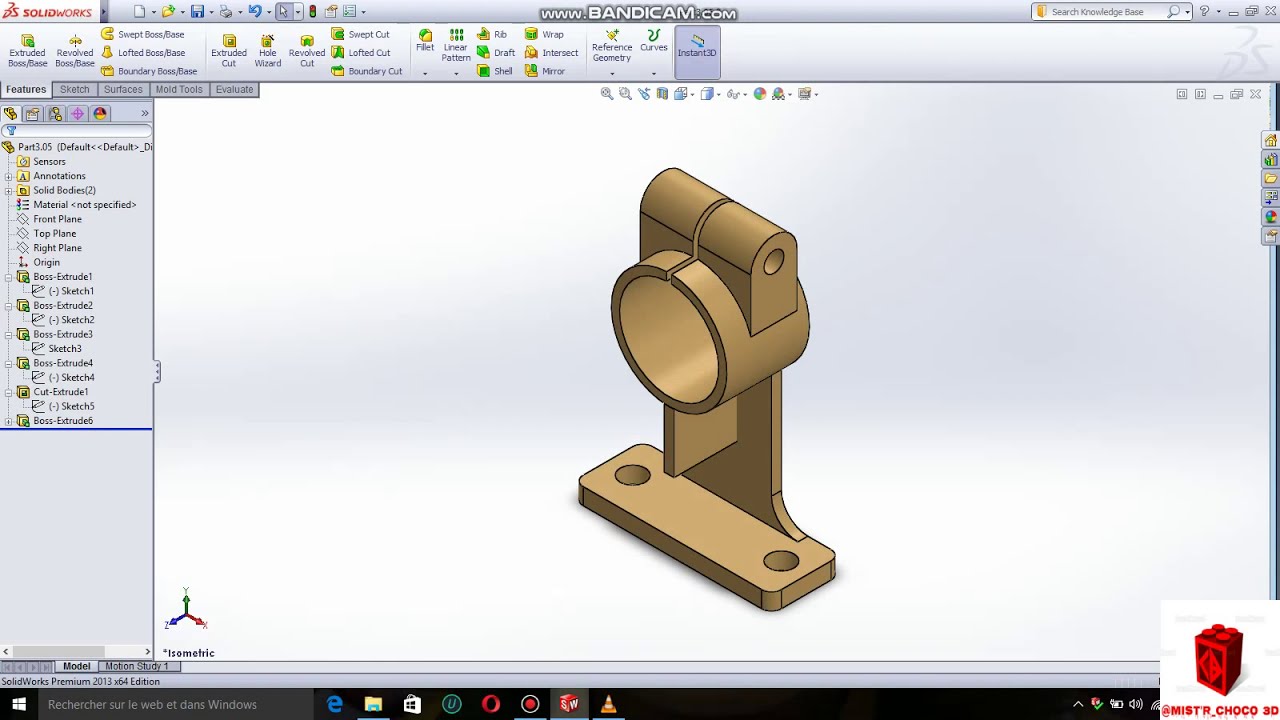The width and height of the screenshot is (1280, 720).
Task: Save the document with the floppy icon
Action: [198, 12]
